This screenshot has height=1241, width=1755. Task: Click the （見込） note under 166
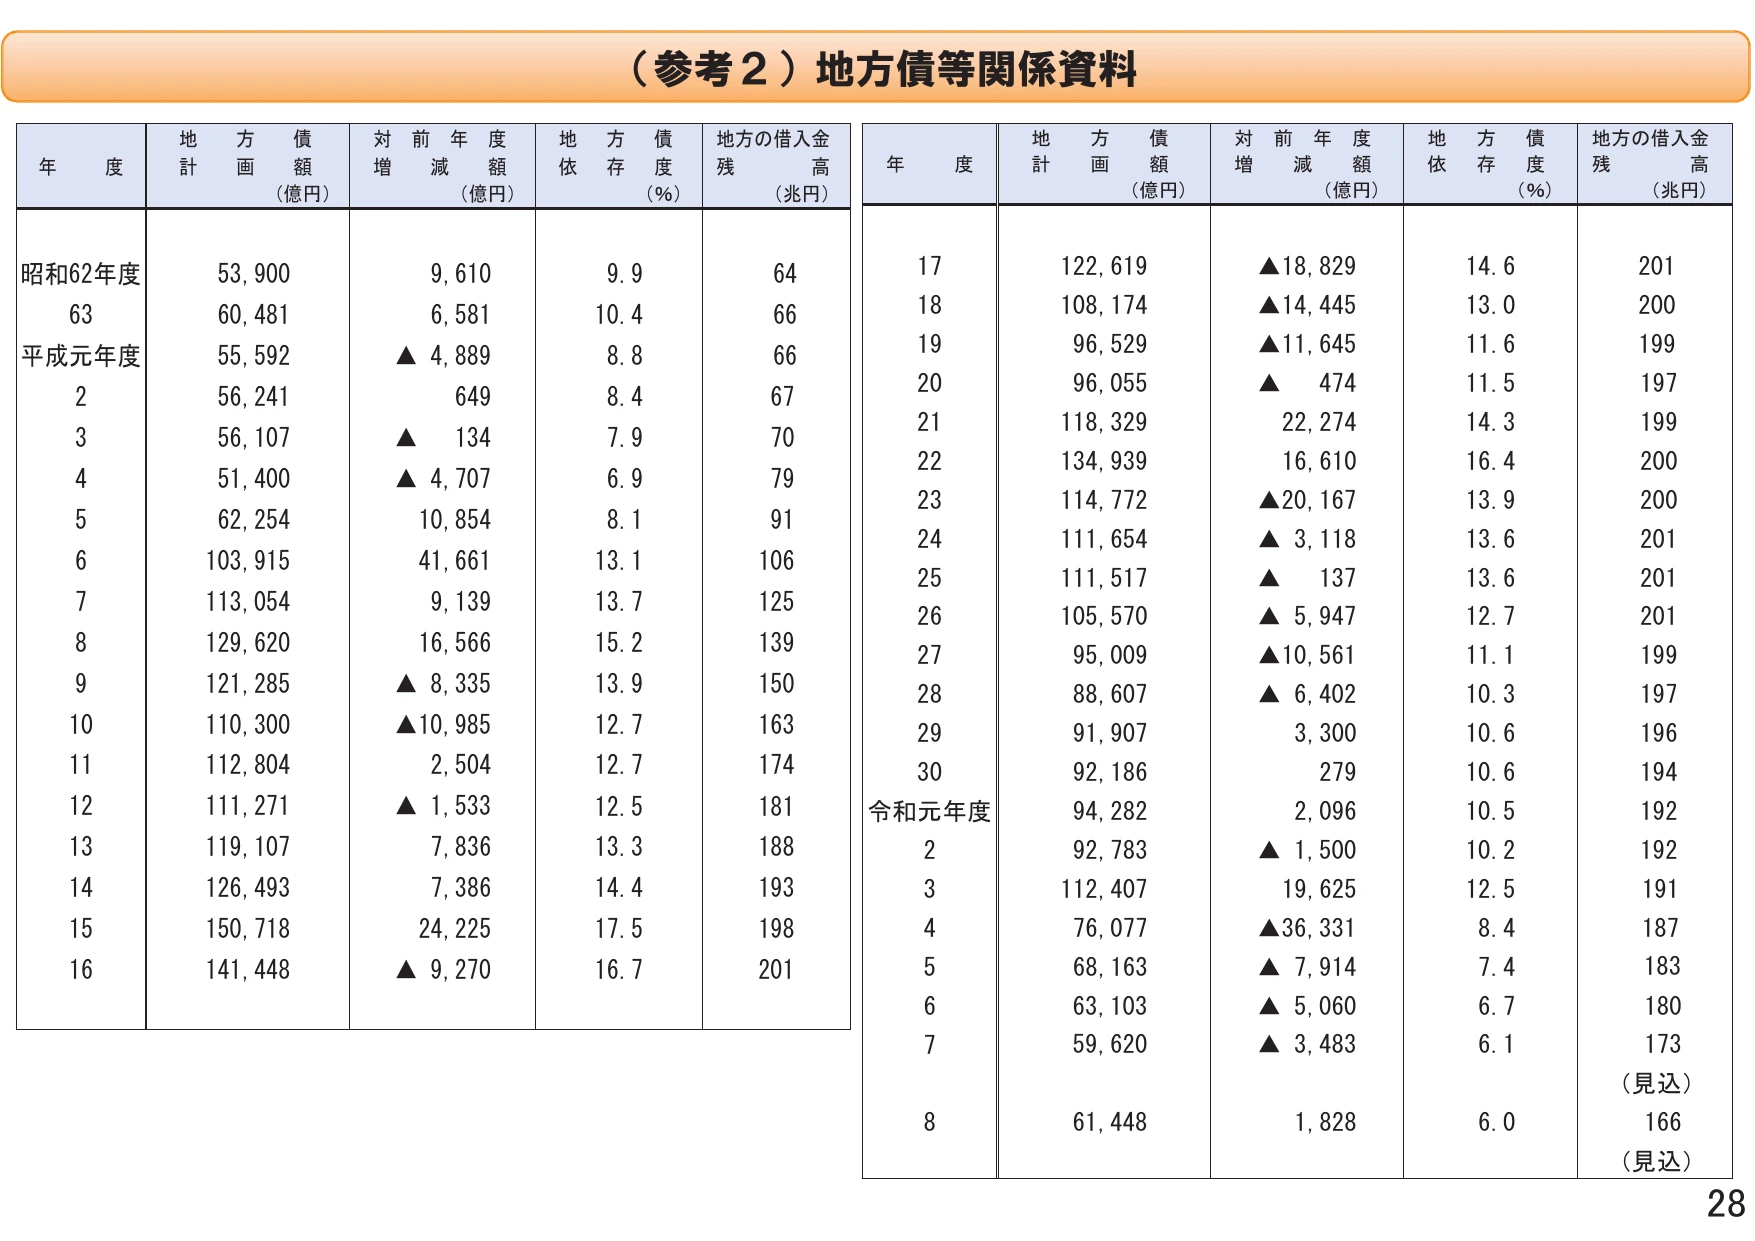pyautogui.click(x=1656, y=1162)
